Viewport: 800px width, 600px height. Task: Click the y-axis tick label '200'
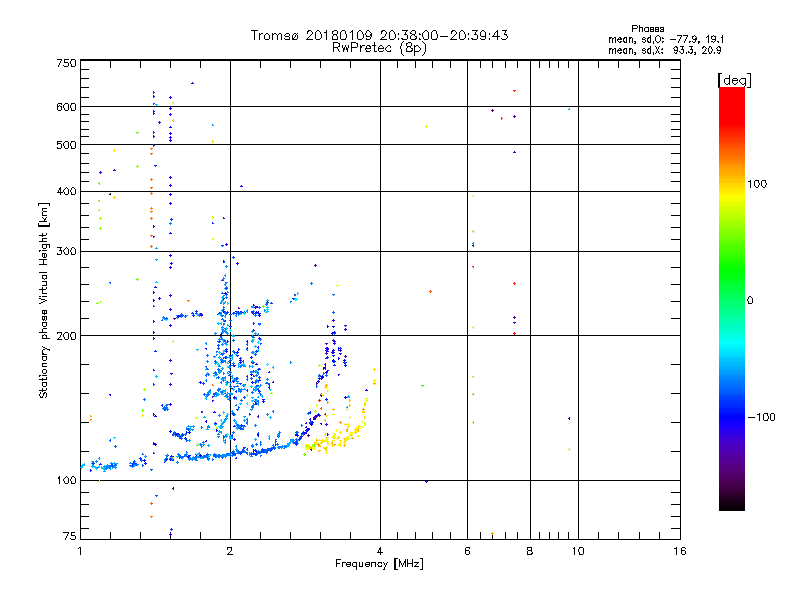tap(66, 336)
